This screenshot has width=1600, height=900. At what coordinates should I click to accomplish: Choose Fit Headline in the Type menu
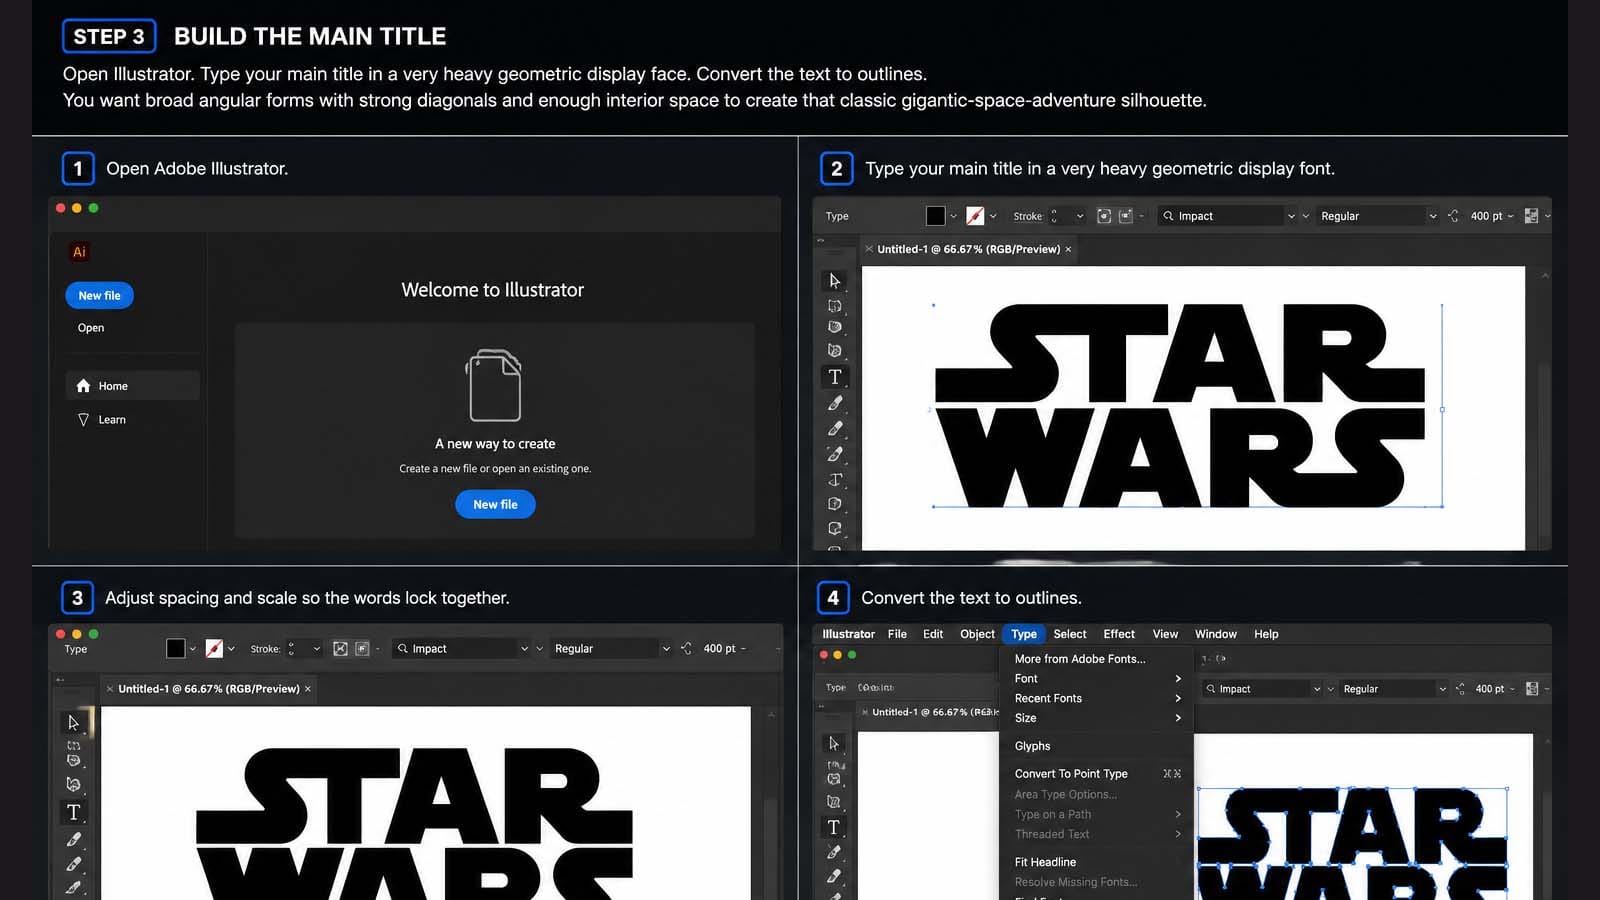[x=1097, y=862]
